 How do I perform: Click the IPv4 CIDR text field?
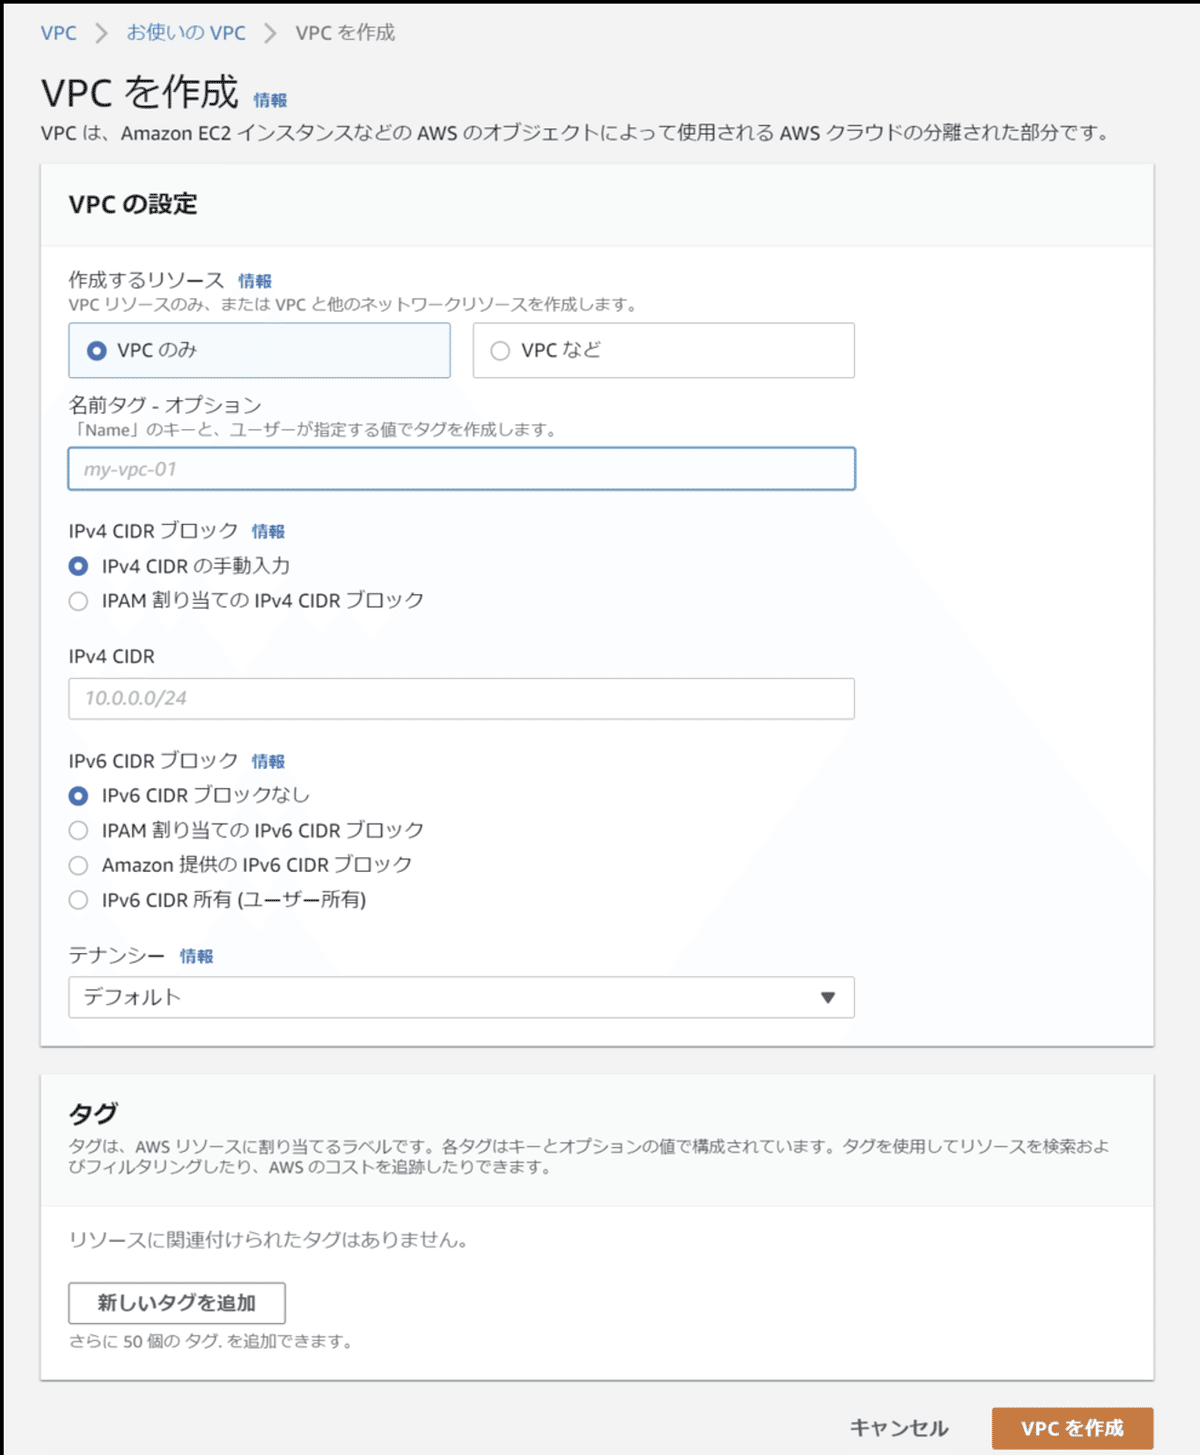(x=461, y=698)
